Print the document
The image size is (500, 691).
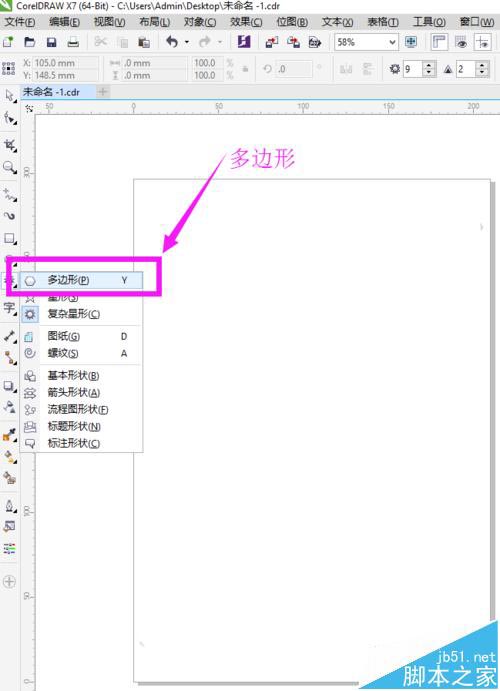pos(73,42)
